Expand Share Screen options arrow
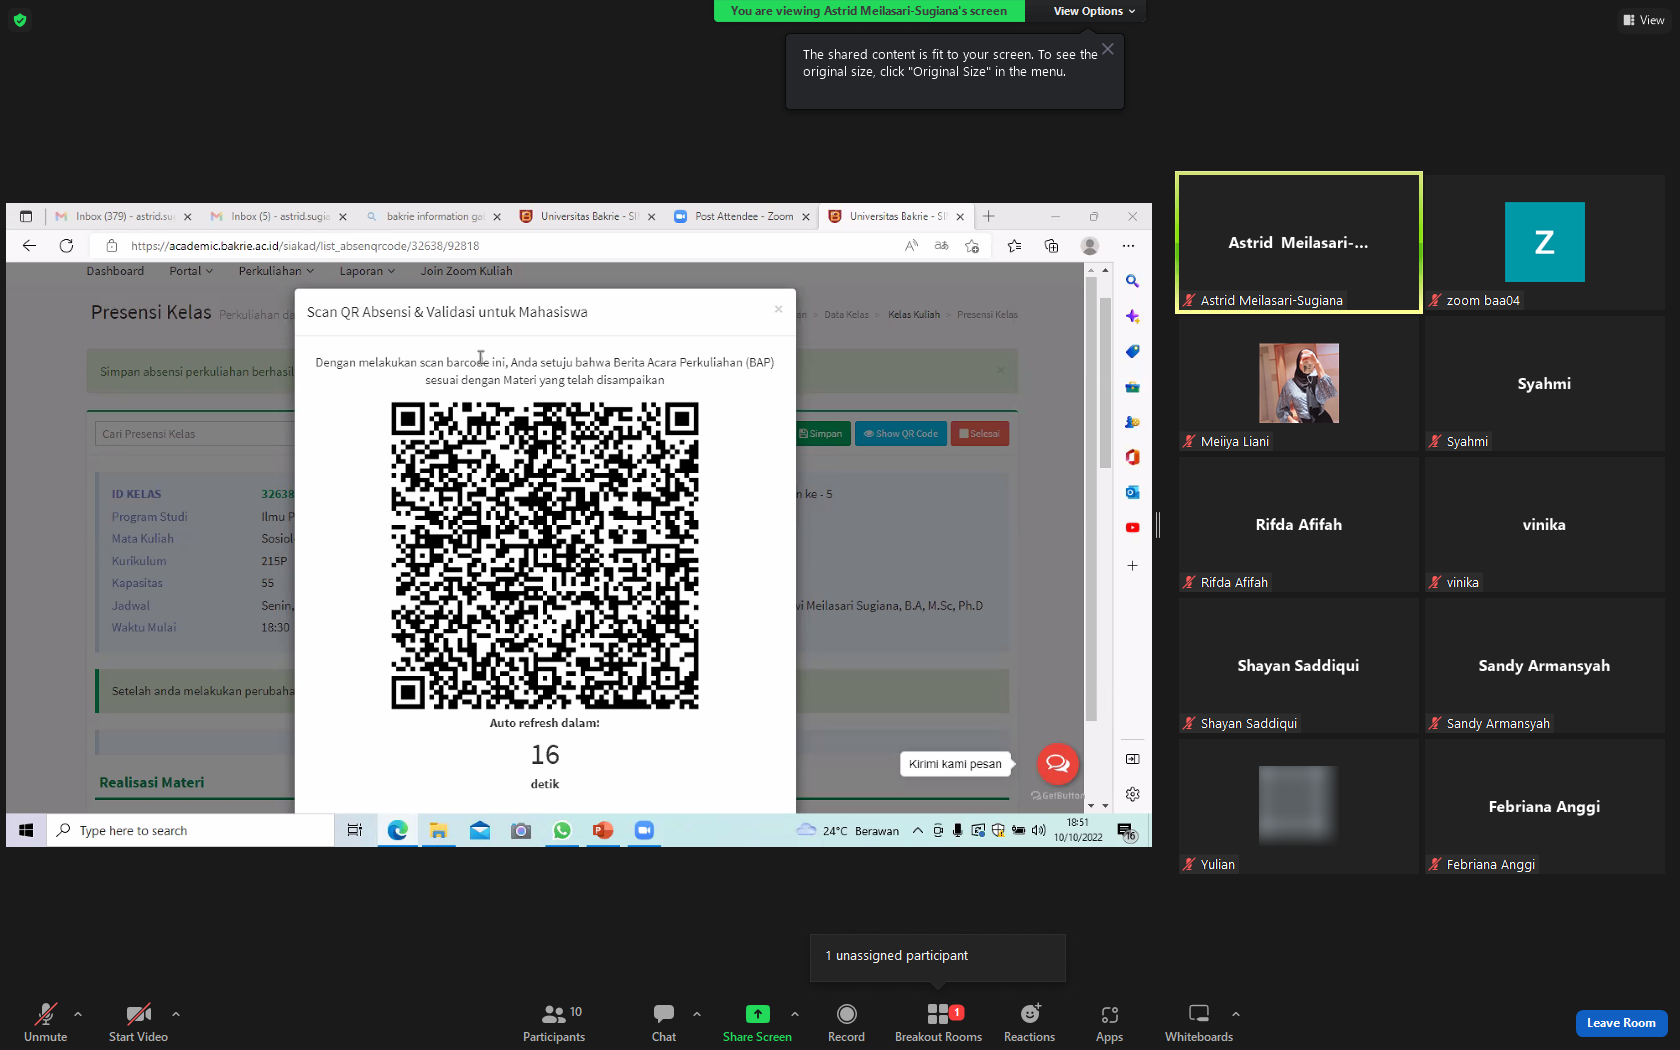The width and height of the screenshot is (1680, 1050). point(795,1014)
